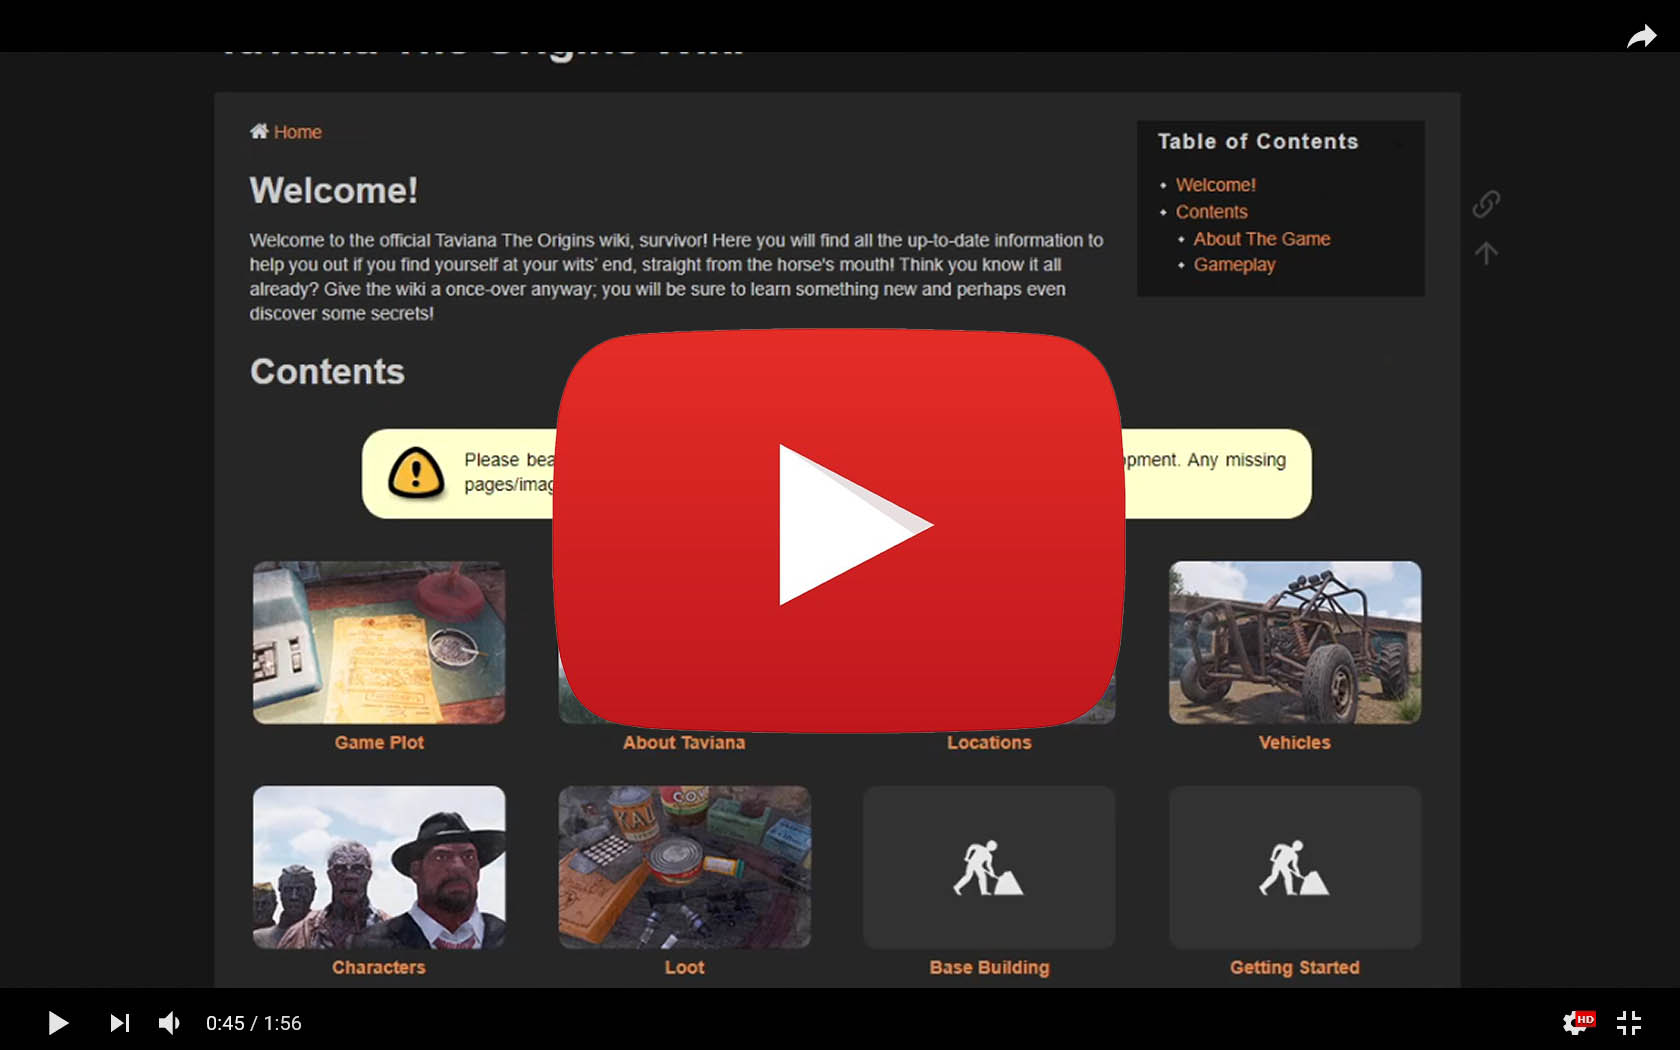Click the Welcome! heading
The height and width of the screenshot is (1050, 1680).
tap(334, 190)
